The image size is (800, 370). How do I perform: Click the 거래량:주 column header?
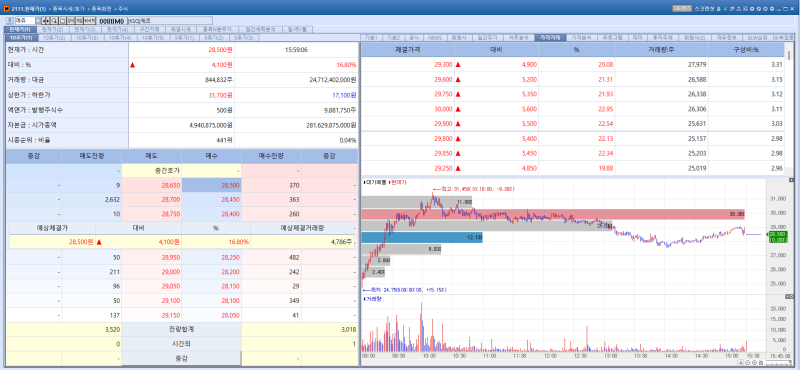click(662, 50)
